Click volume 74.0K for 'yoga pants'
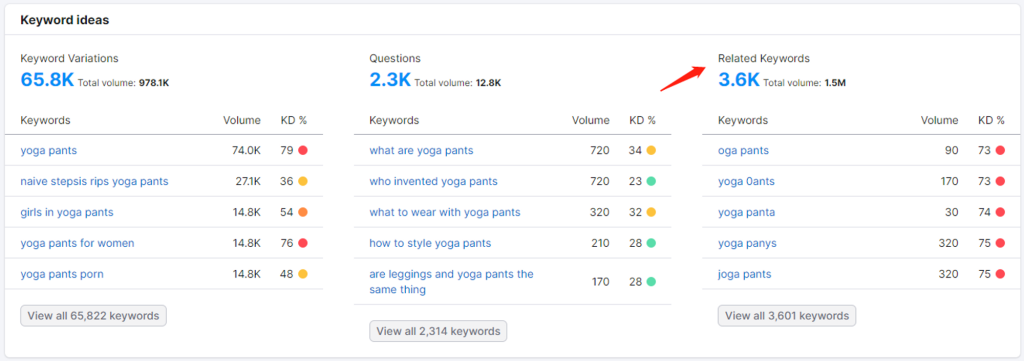 [246, 150]
